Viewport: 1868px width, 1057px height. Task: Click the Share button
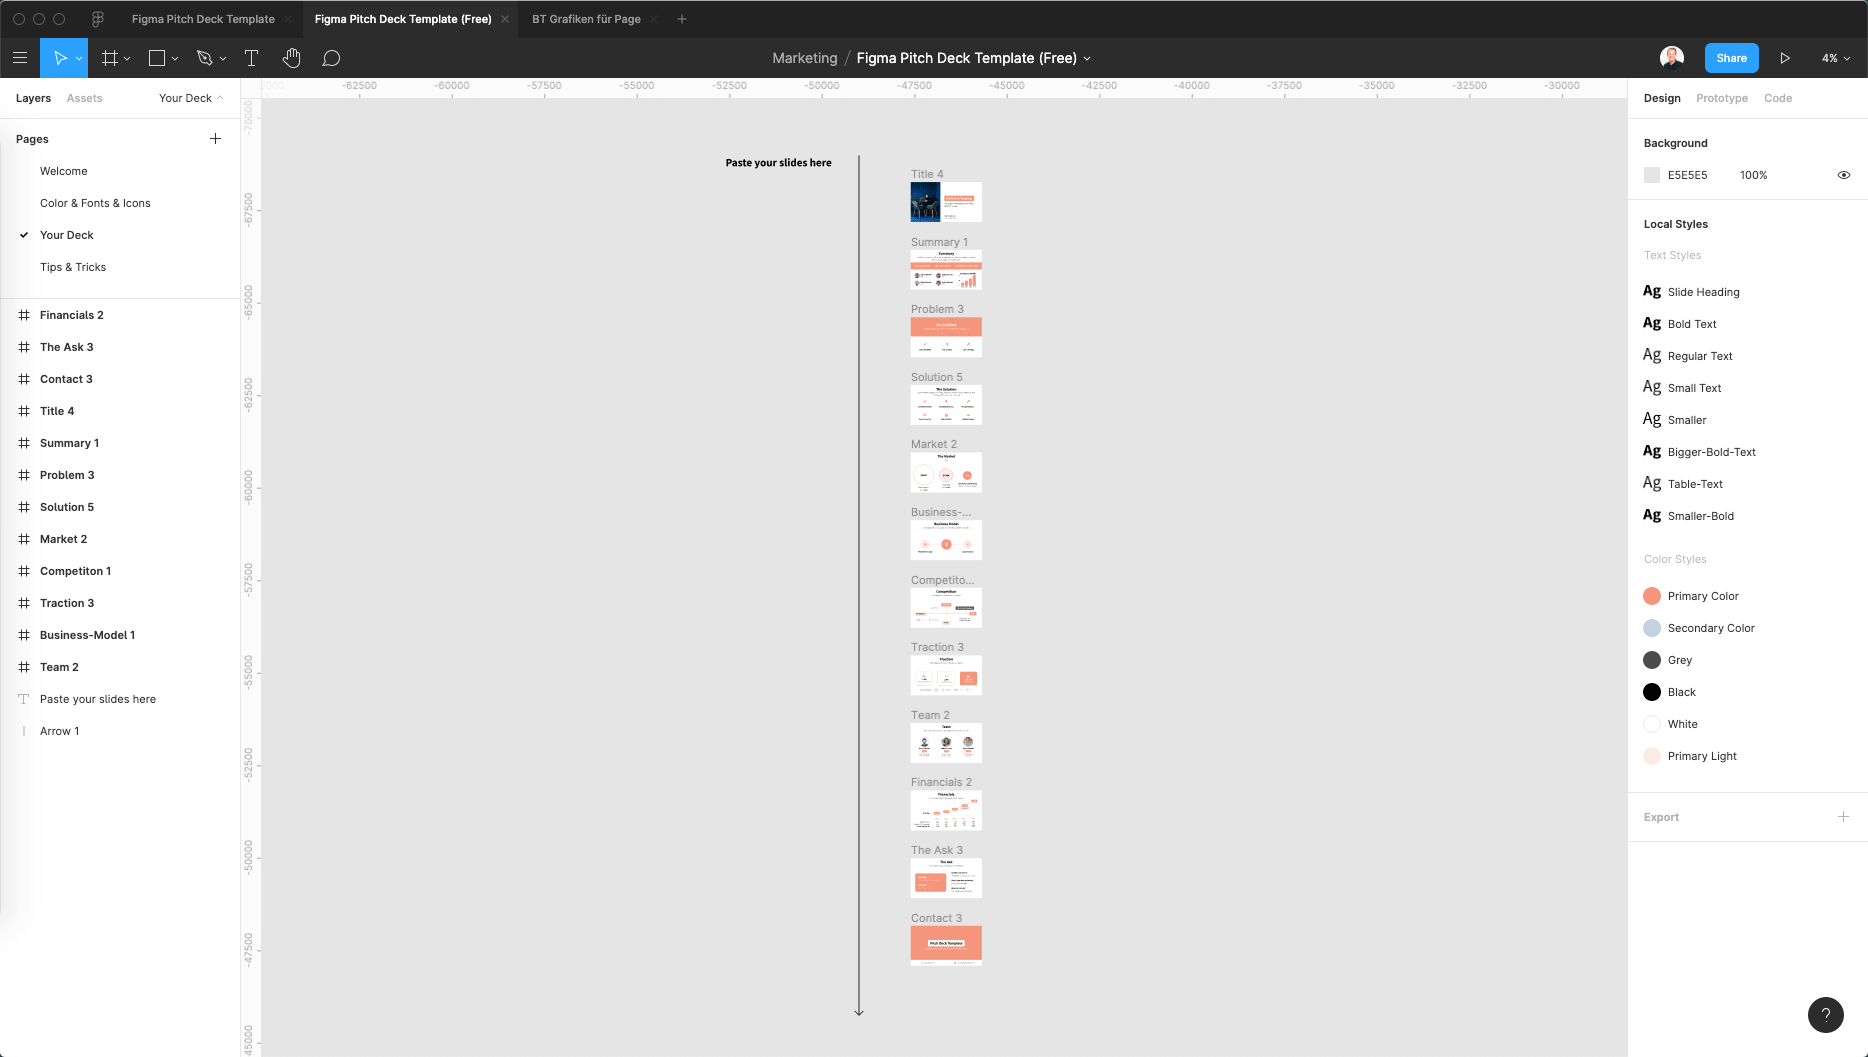coord(1732,58)
